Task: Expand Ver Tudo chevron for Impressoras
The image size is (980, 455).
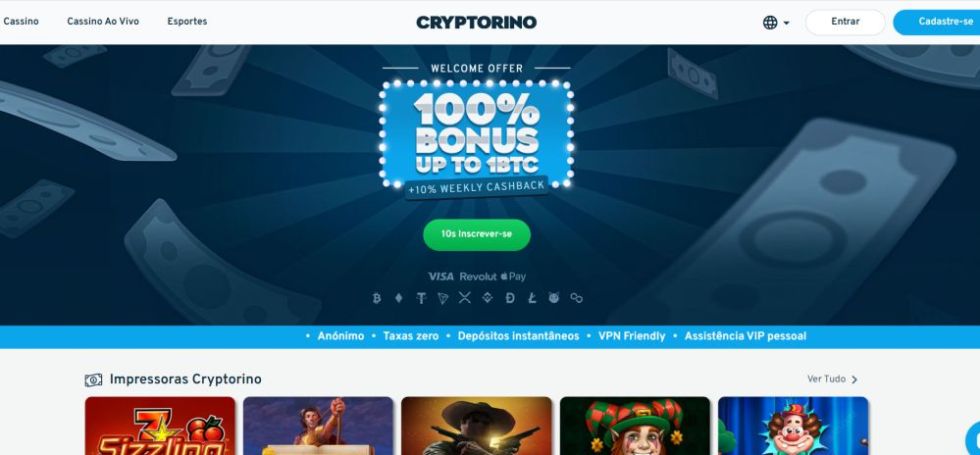Action: coord(854,379)
